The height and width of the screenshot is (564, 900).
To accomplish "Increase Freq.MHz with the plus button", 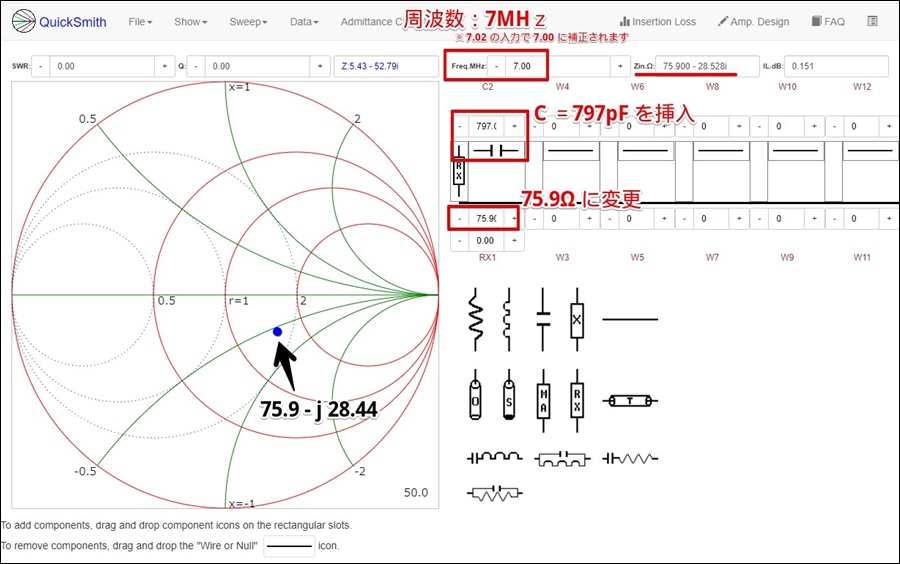I will click(620, 66).
